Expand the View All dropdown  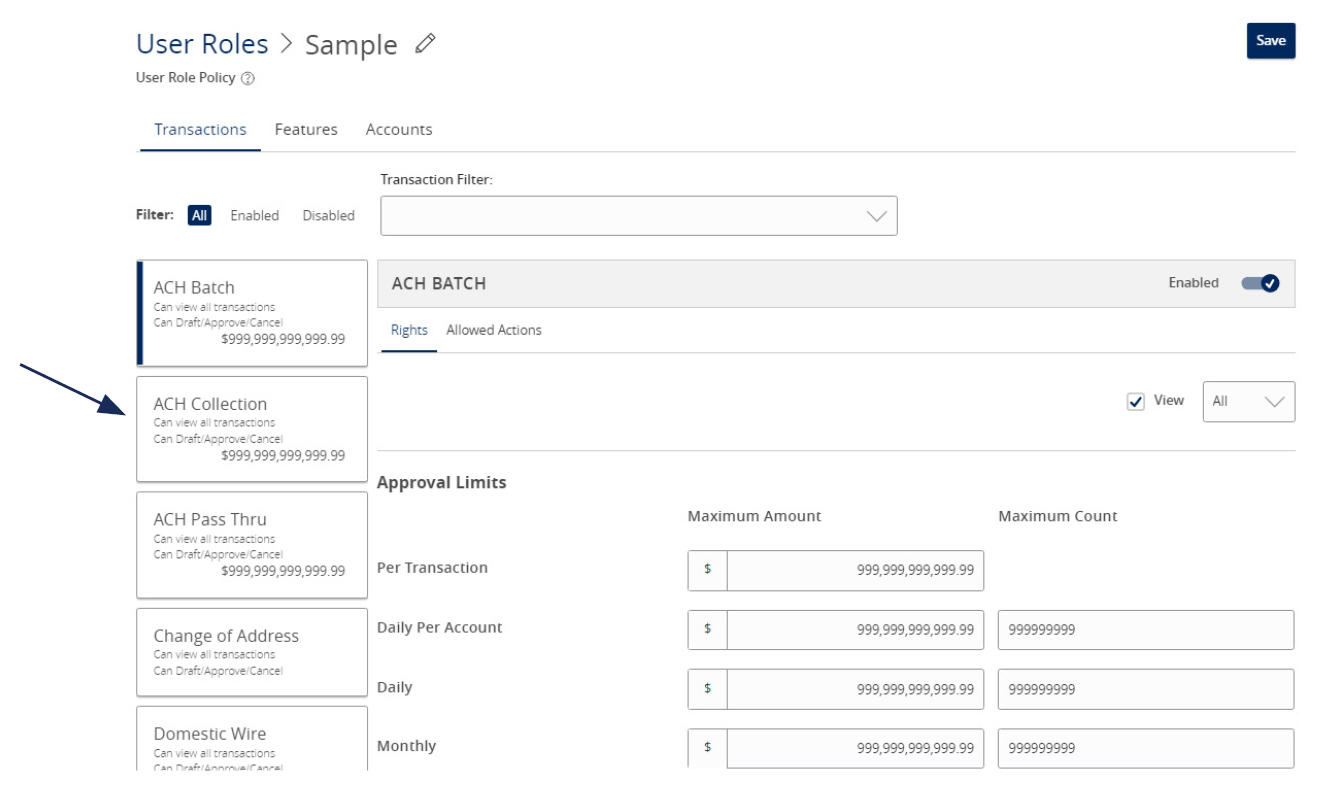(x=1249, y=400)
